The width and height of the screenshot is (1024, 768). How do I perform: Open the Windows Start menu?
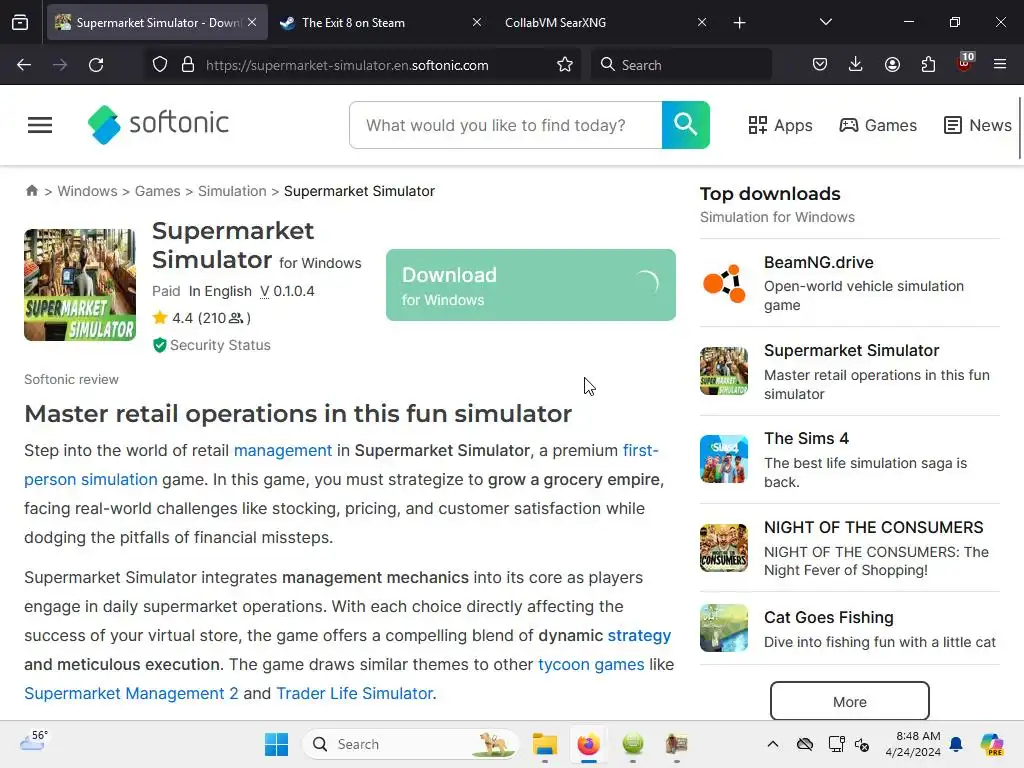coord(276,744)
